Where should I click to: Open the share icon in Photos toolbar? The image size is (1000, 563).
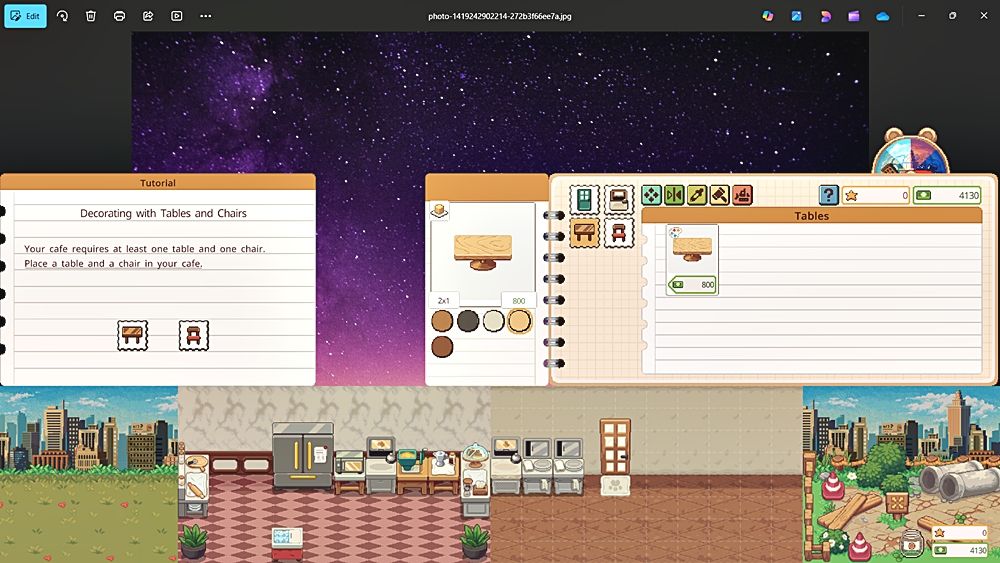coord(148,16)
